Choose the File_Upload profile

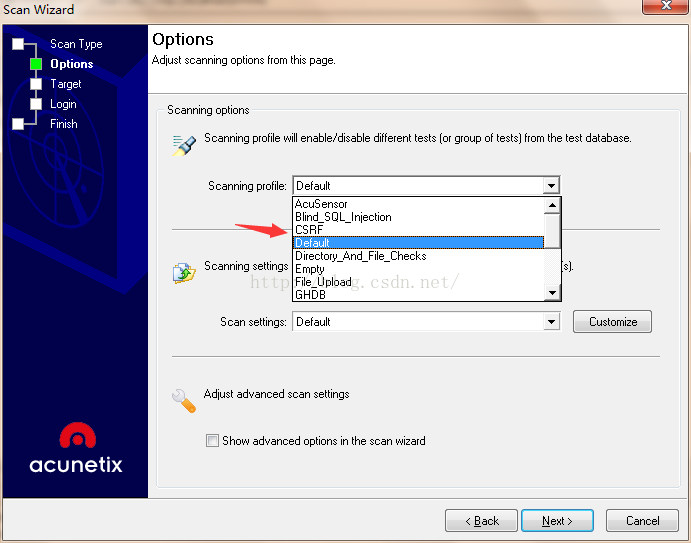tap(419, 282)
